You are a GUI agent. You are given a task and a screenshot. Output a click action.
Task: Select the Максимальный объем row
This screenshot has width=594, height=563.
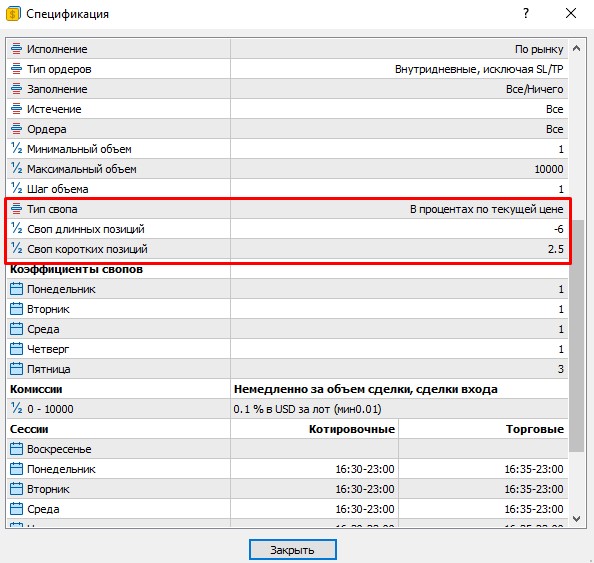(x=287, y=169)
